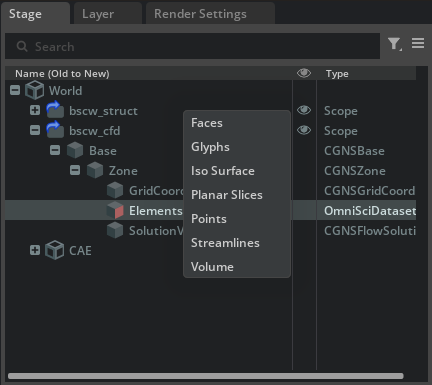
Task: Click the horizontal scrollbar at bottom
Action: pyautogui.click(x=206, y=376)
